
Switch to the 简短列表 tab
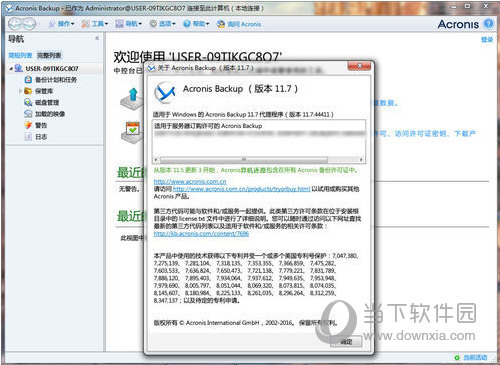coord(20,55)
